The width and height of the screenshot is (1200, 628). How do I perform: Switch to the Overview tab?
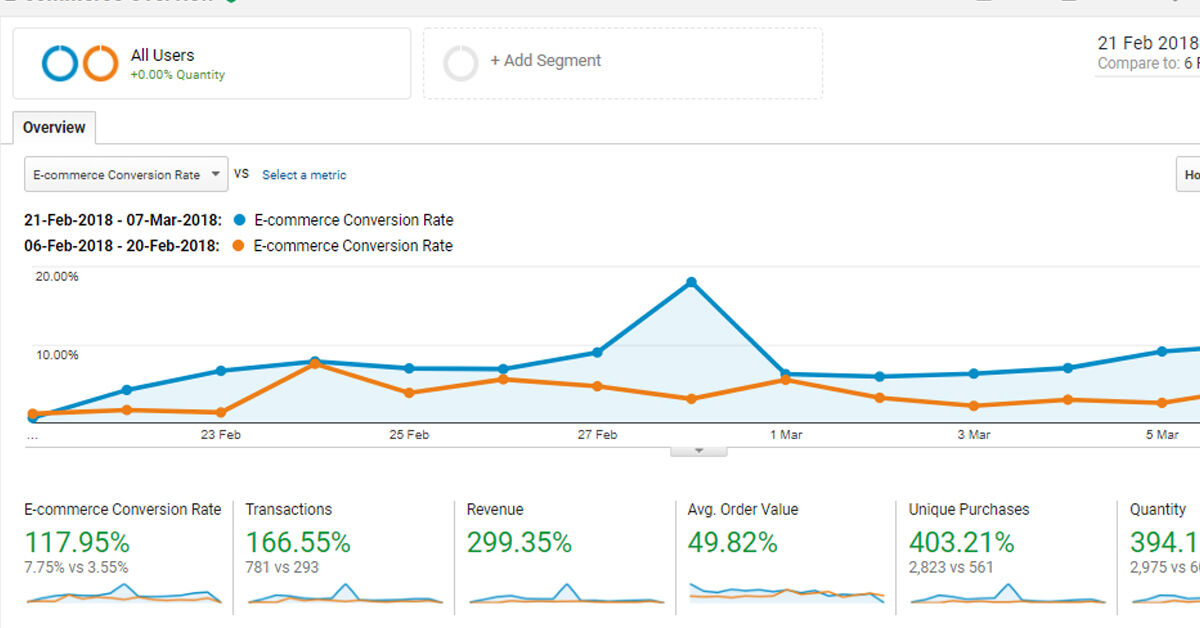(x=54, y=128)
